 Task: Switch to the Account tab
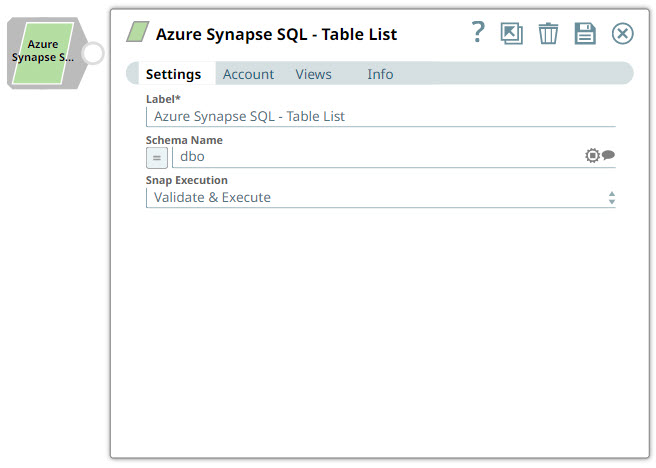click(248, 74)
